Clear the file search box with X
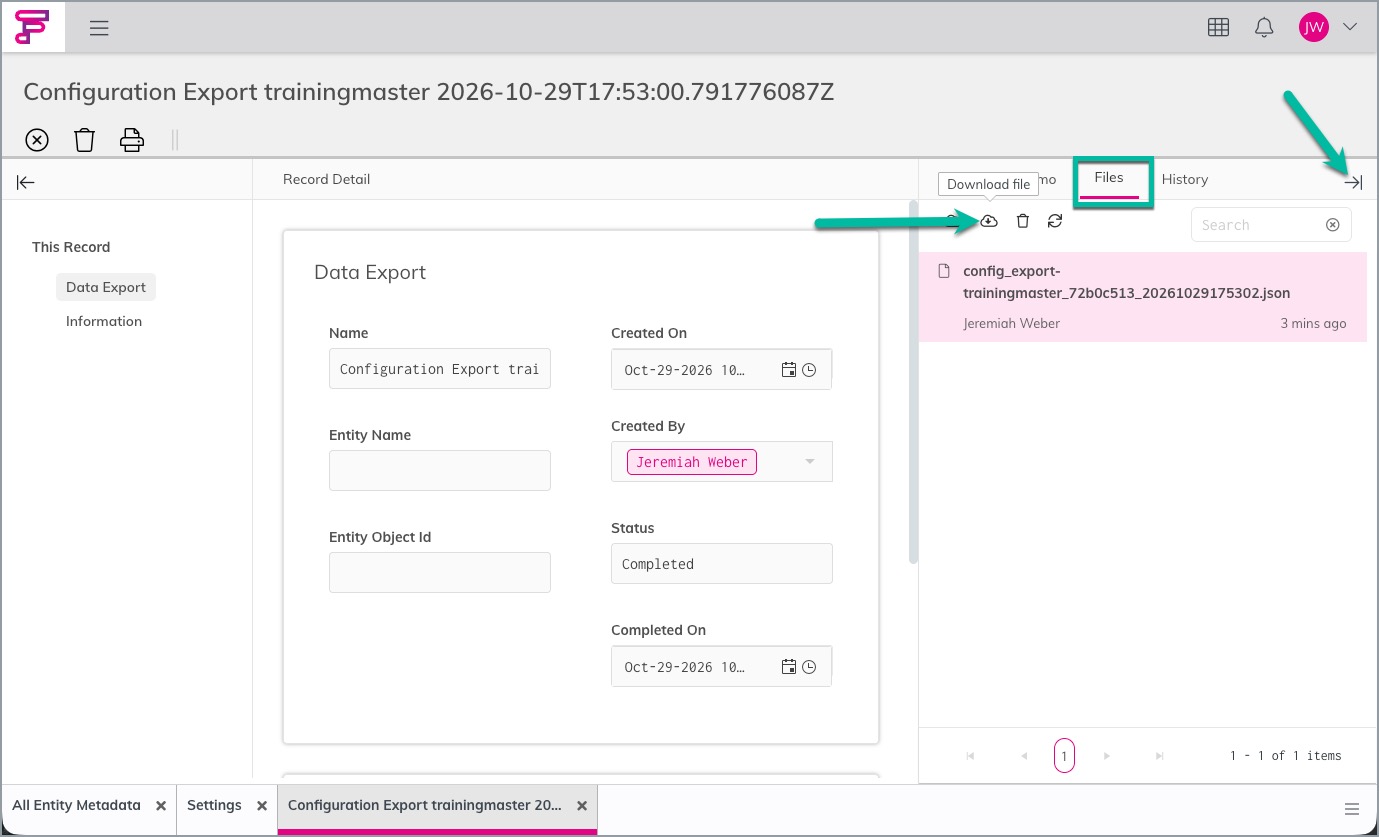Screen dimensions: 1379x837 pyautogui.click(x=1332, y=225)
